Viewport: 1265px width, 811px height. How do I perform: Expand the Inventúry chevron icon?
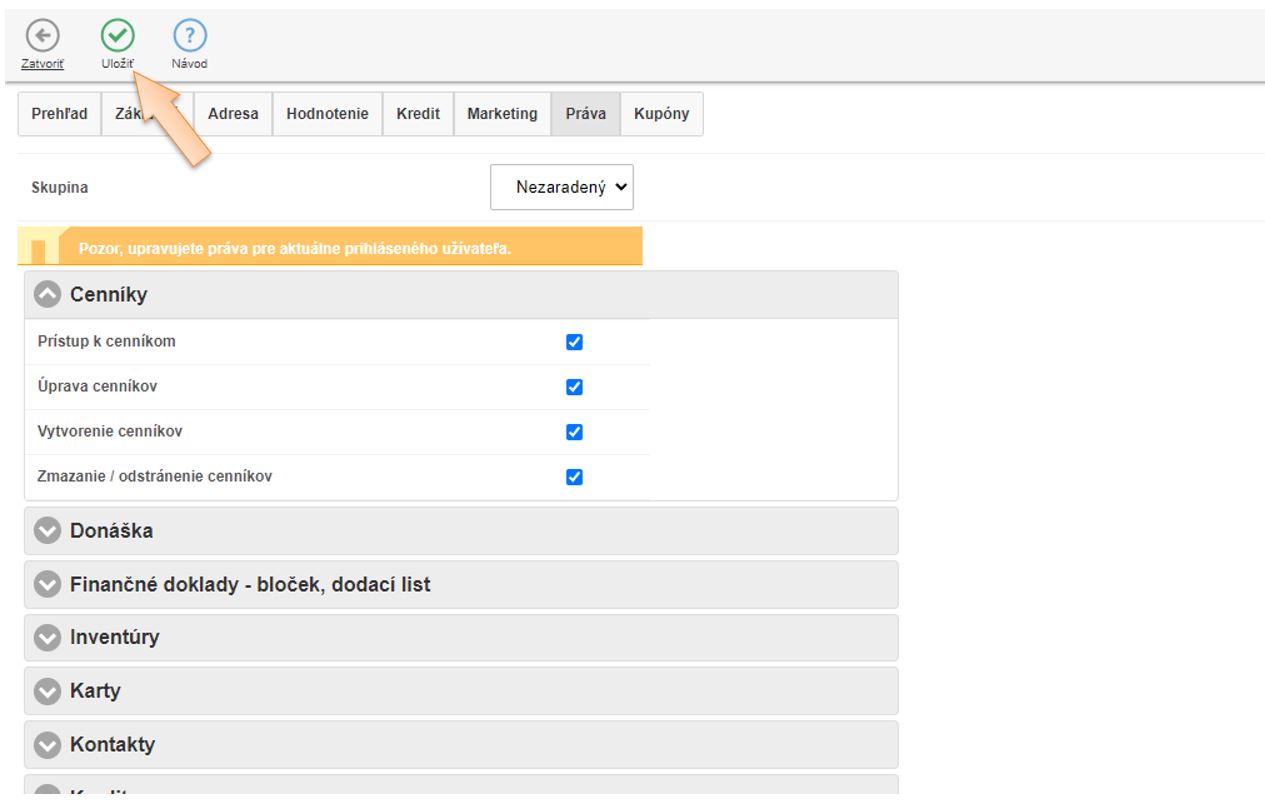click(x=47, y=637)
